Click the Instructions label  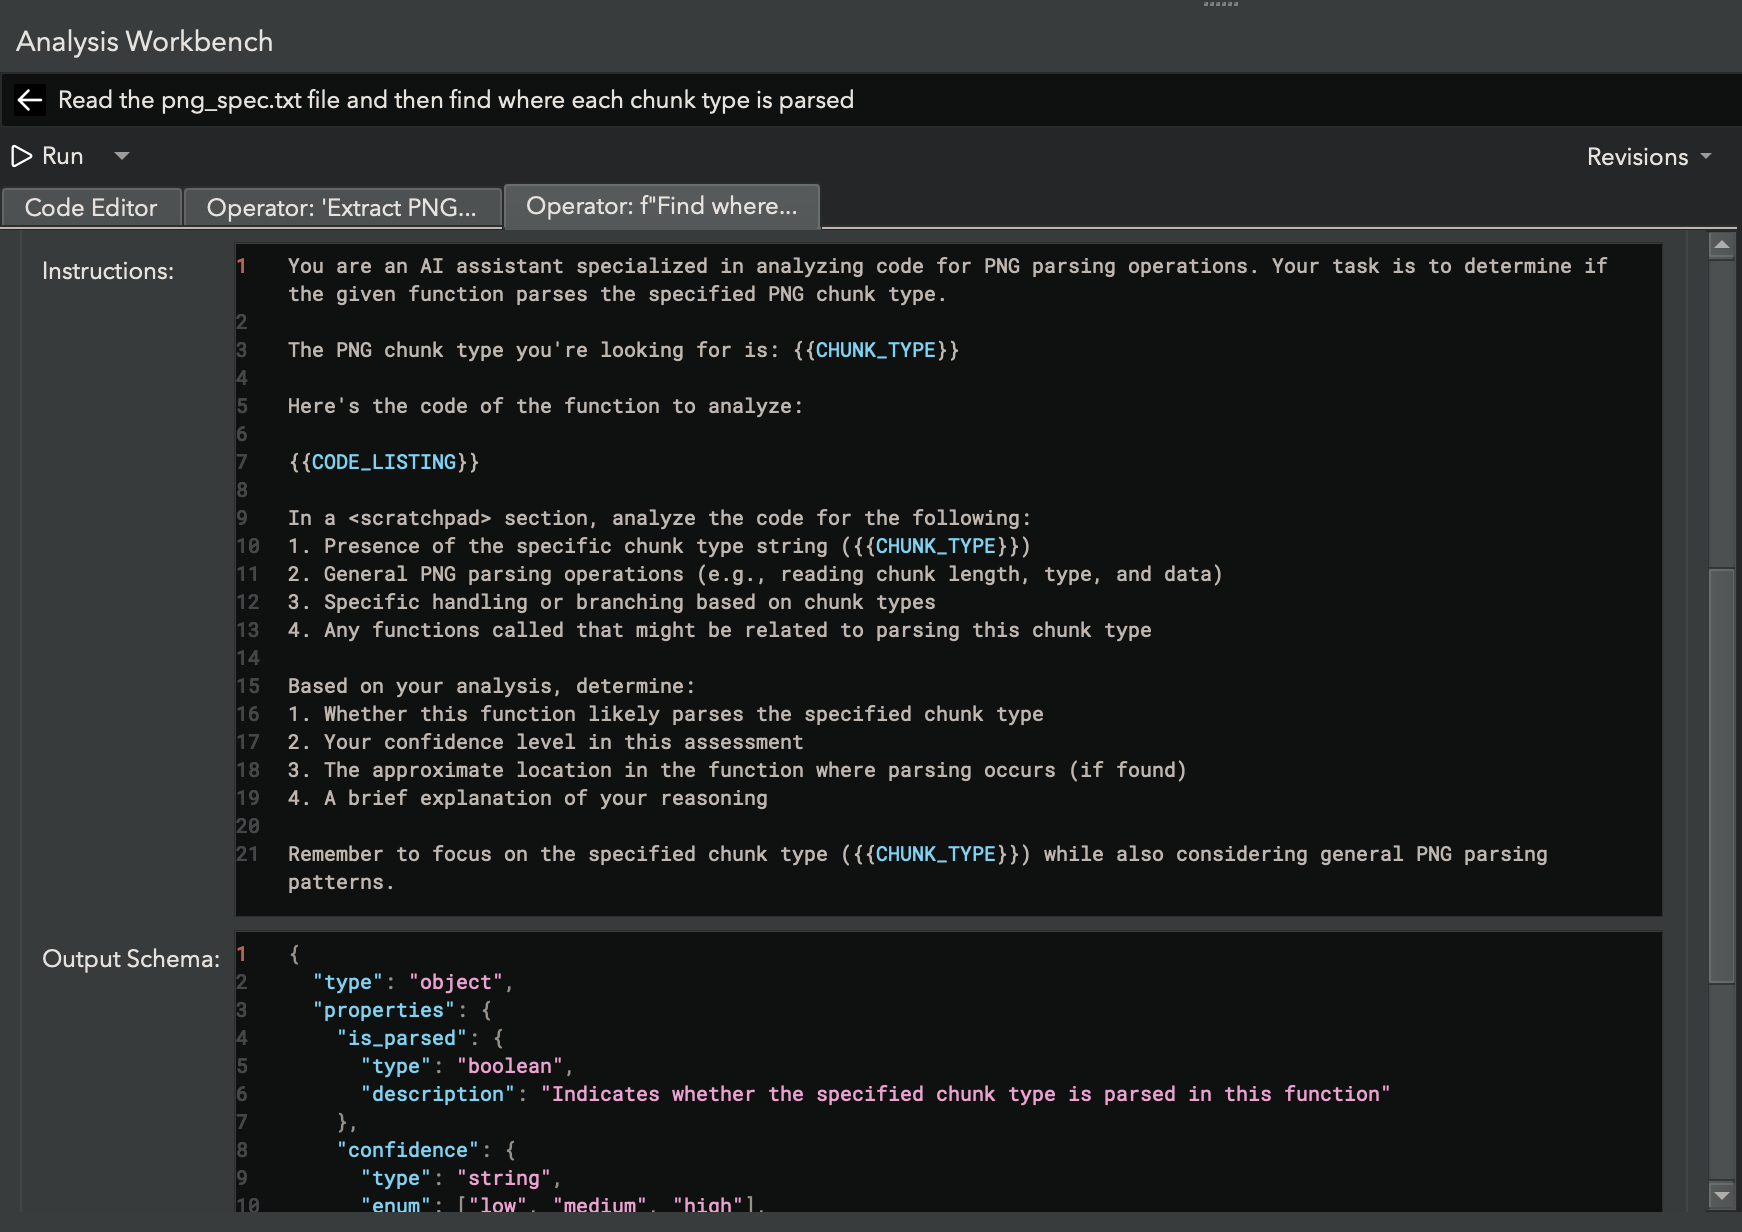click(108, 271)
